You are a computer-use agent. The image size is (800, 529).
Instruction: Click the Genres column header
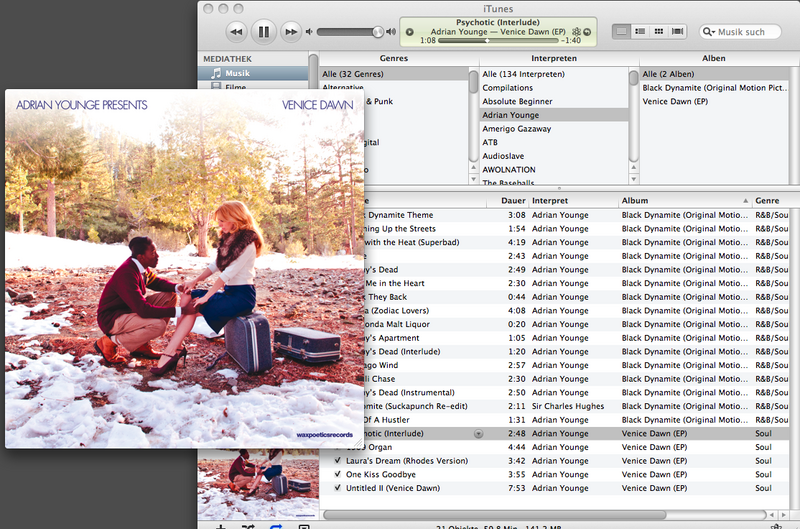click(x=394, y=58)
